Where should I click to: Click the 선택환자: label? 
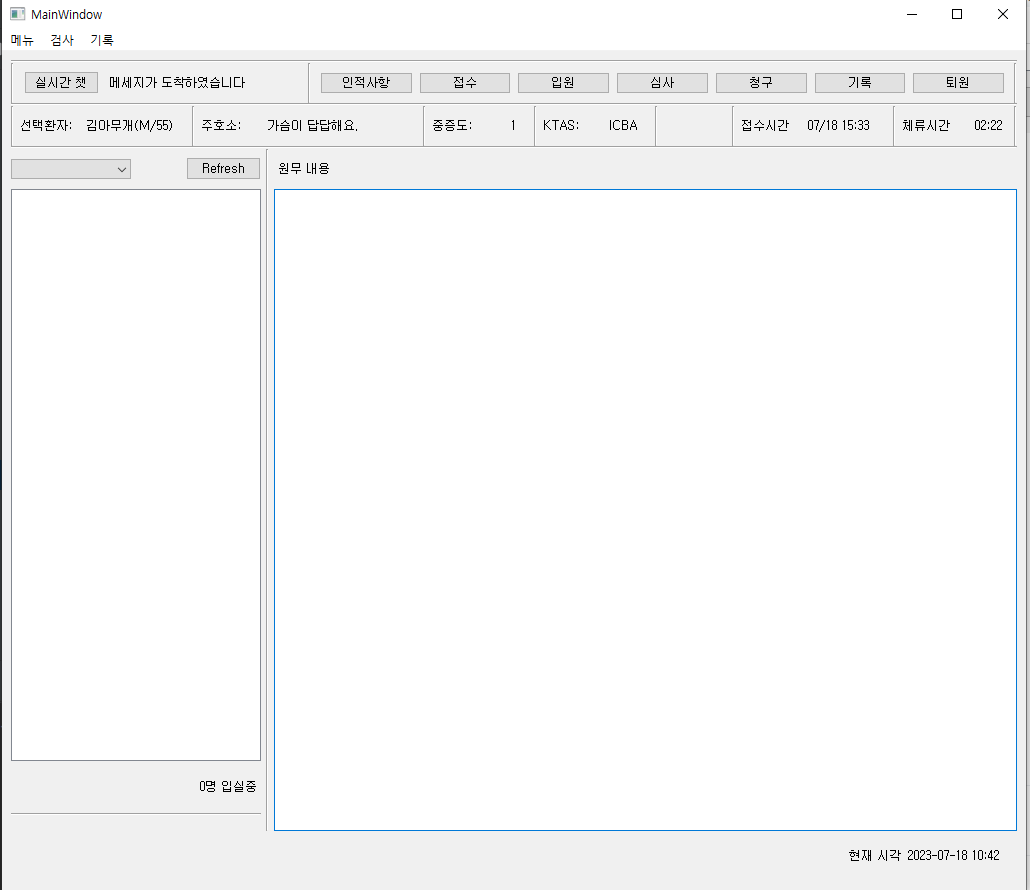click(46, 125)
